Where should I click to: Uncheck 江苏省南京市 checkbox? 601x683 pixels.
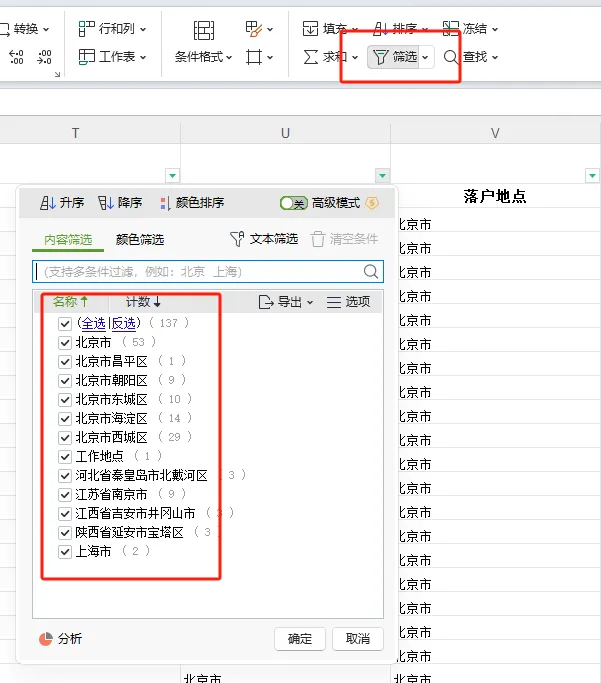[x=65, y=495]
